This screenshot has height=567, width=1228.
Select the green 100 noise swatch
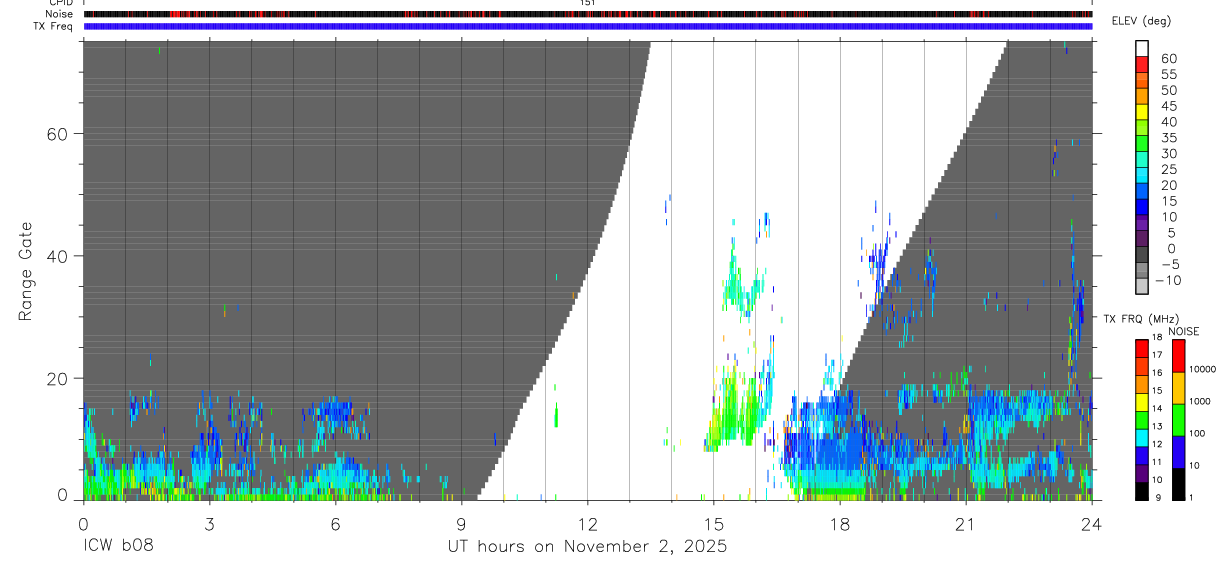pos(1178,419)
